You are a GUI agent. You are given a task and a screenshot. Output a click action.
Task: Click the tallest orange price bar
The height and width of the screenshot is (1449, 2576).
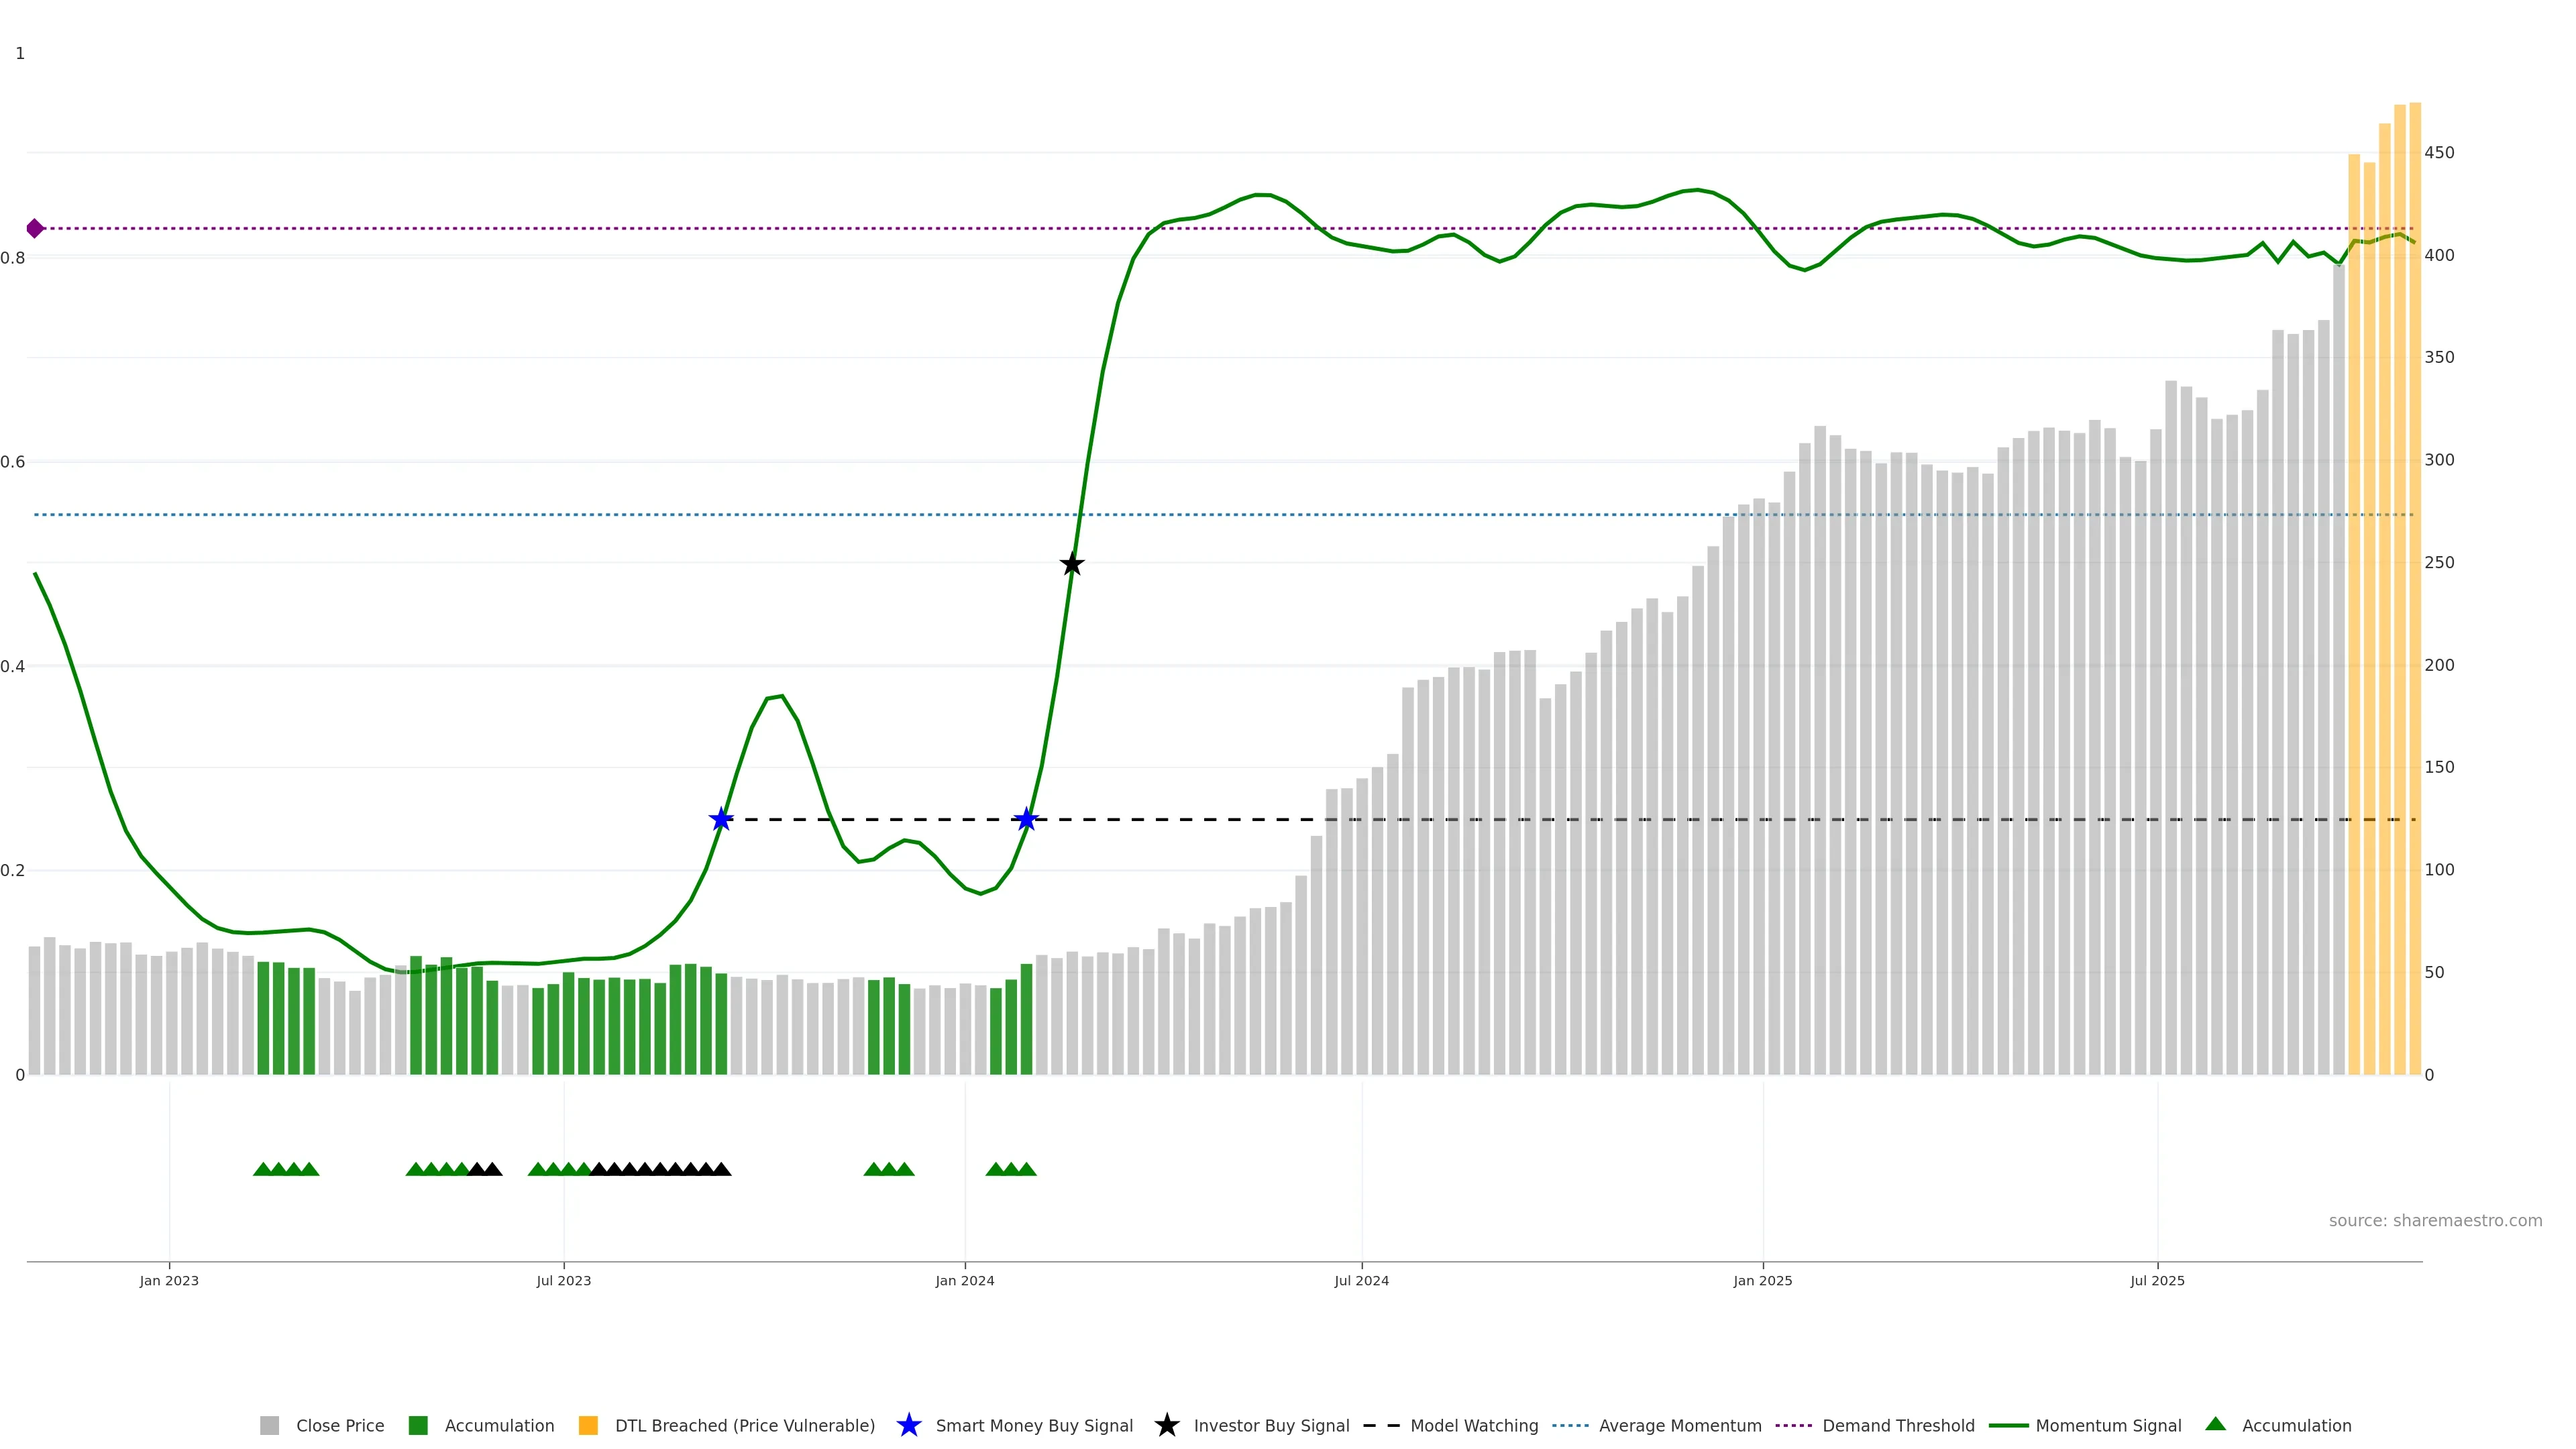tap(2415, 600)
